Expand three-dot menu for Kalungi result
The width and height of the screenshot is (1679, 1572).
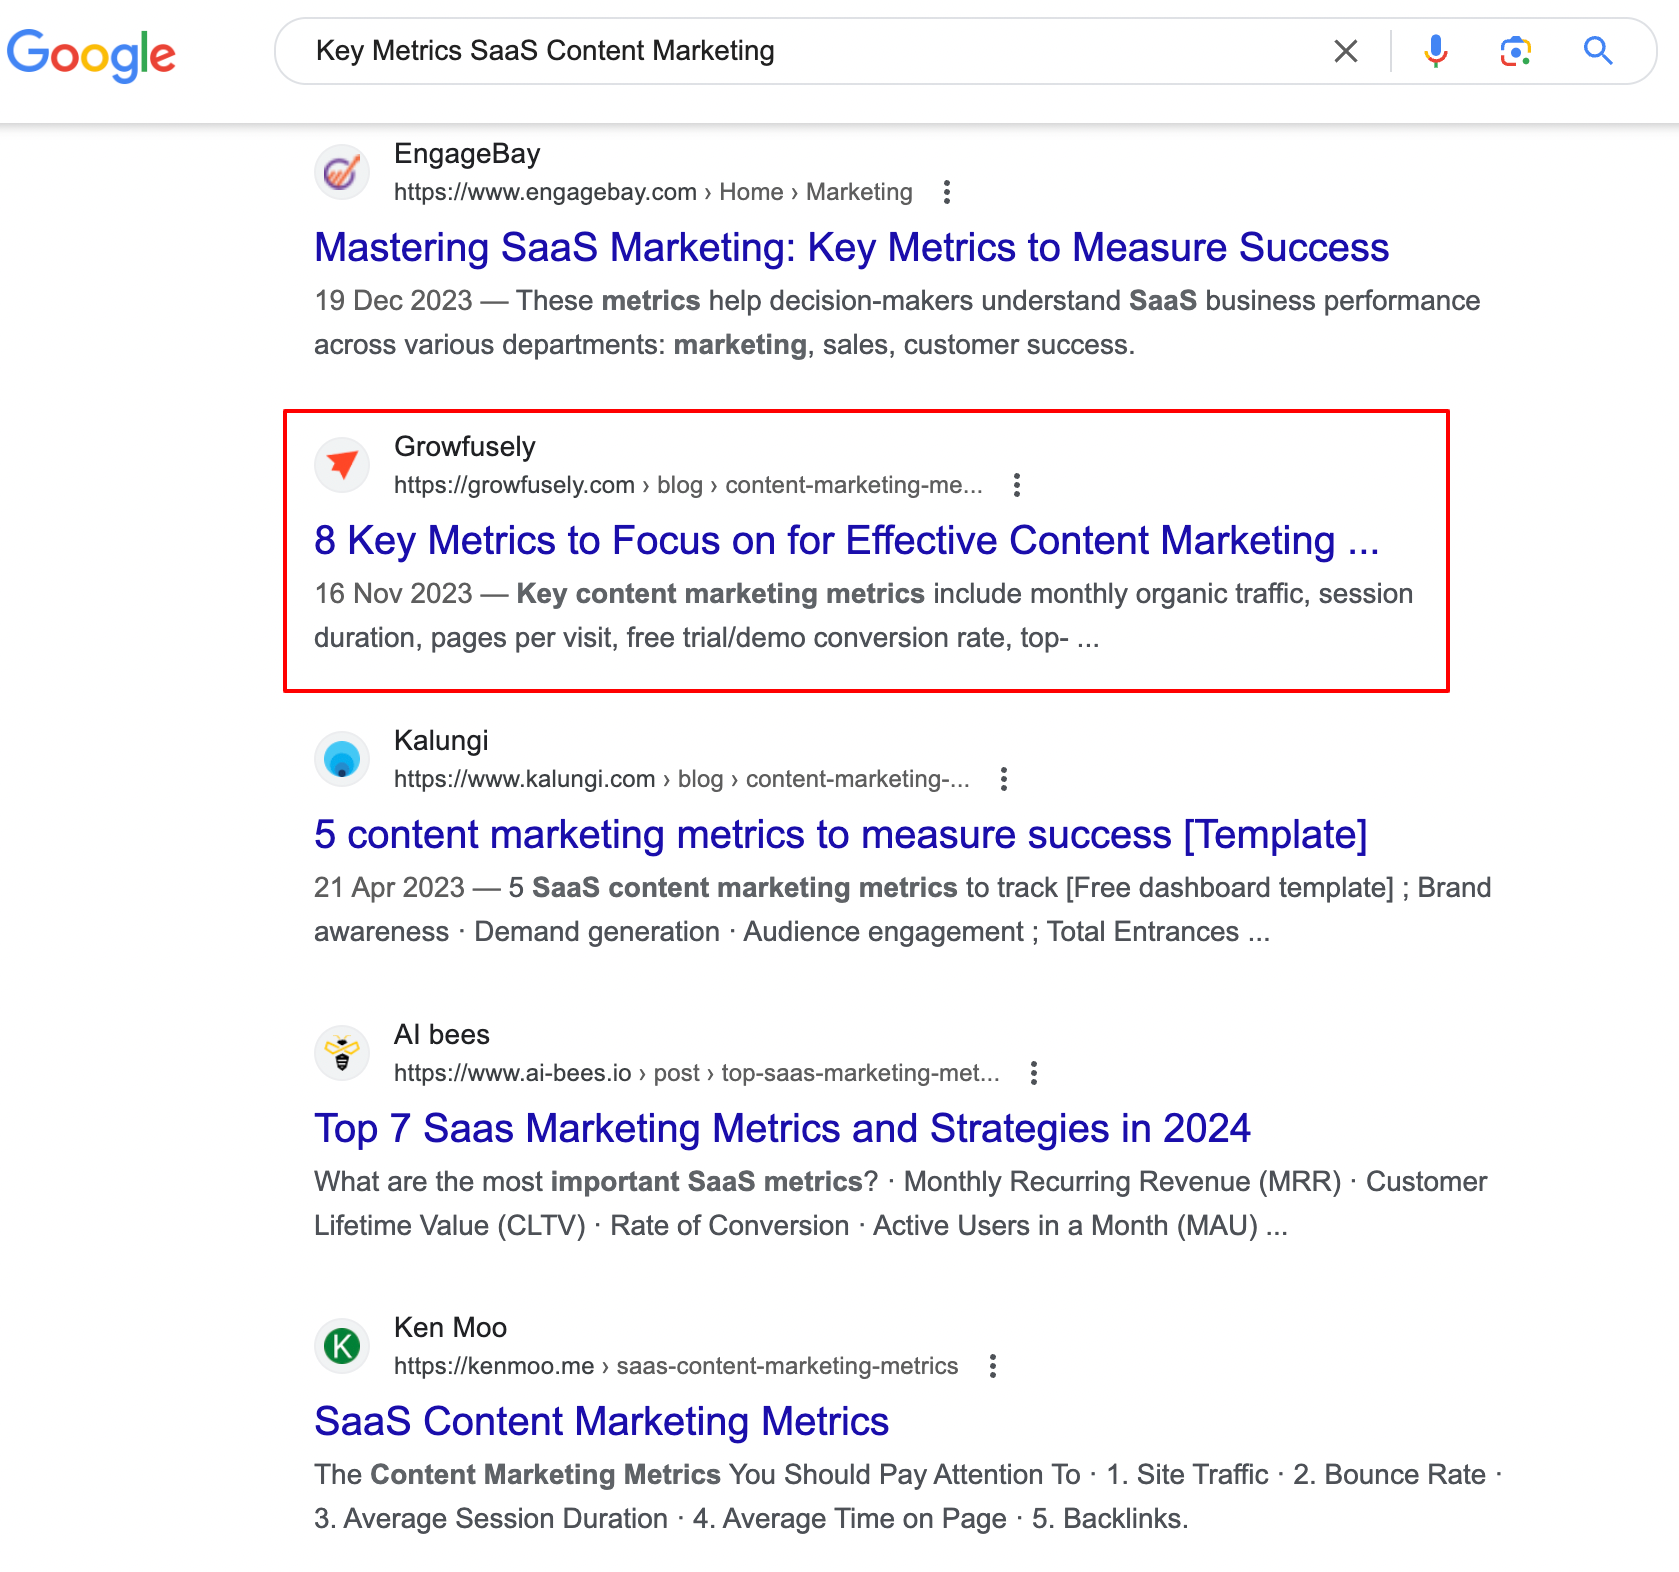click(x=1003, y=779)
